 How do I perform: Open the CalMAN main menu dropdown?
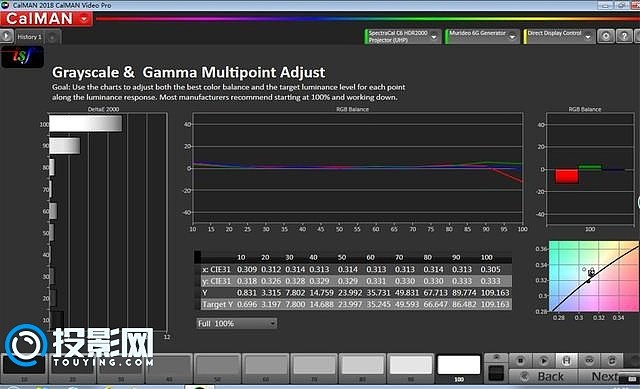(x=84, y=19)
